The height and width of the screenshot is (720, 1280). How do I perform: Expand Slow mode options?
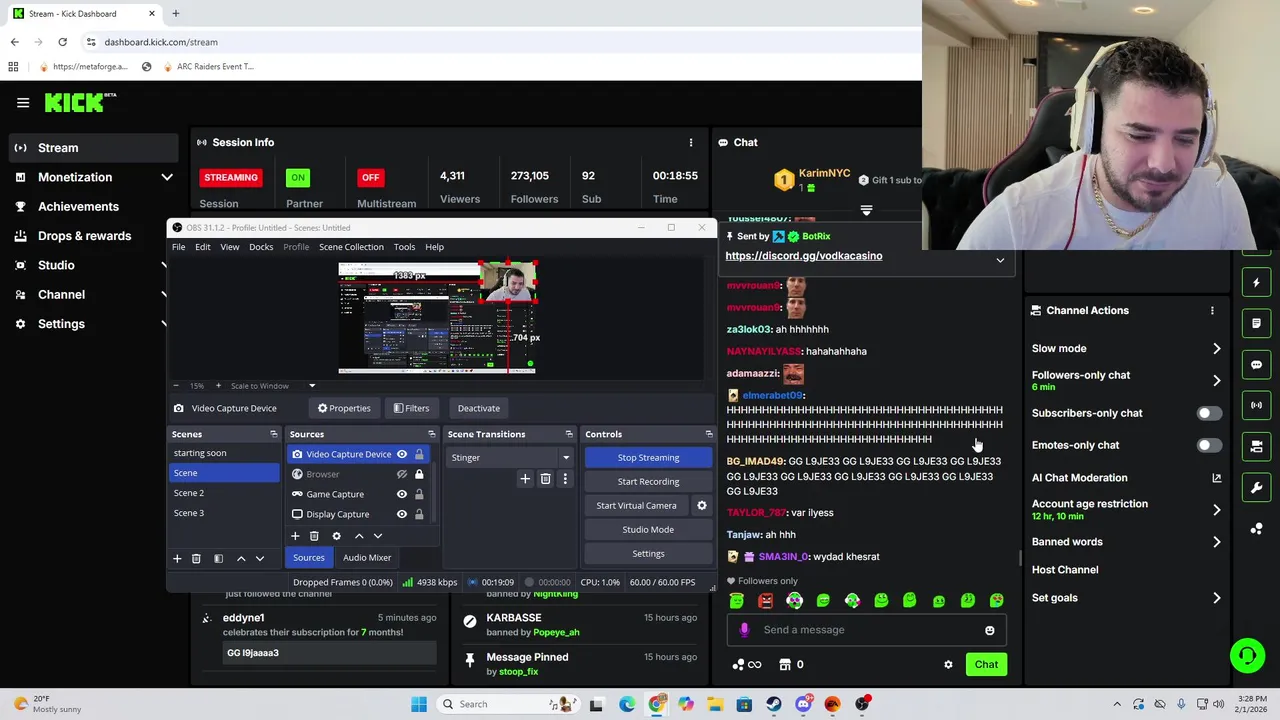[1216, 349]
